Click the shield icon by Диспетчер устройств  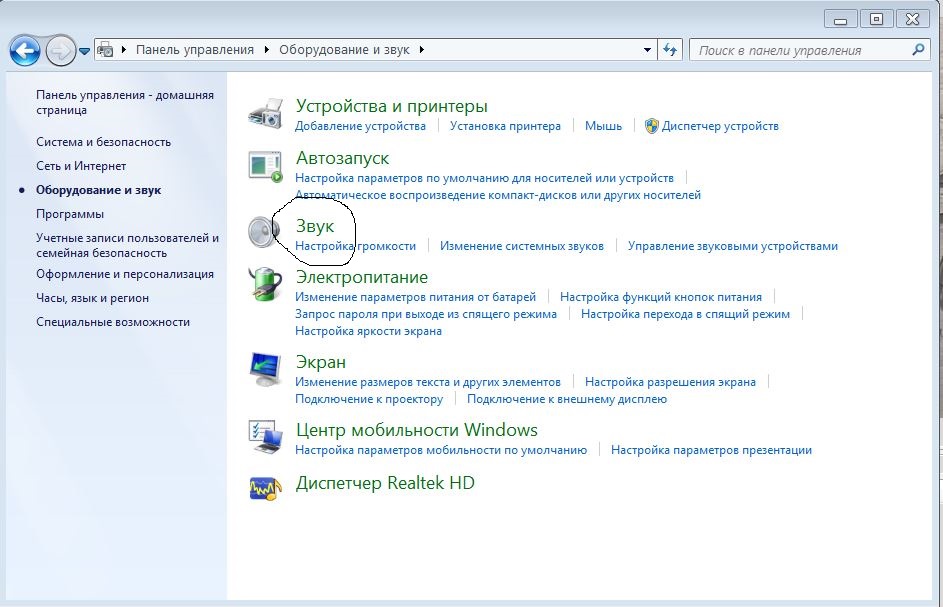651,126
